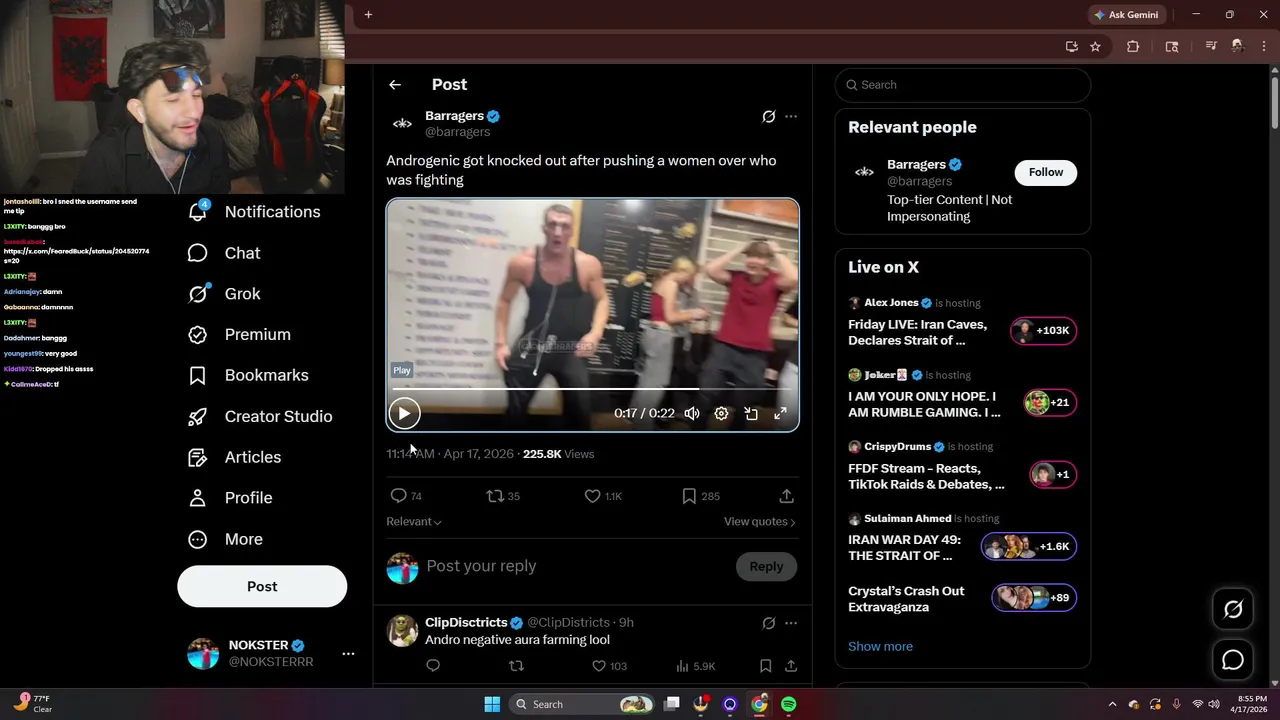Mute the video volume
This screenshot has width=1280, height=720.
pos(692,413)
